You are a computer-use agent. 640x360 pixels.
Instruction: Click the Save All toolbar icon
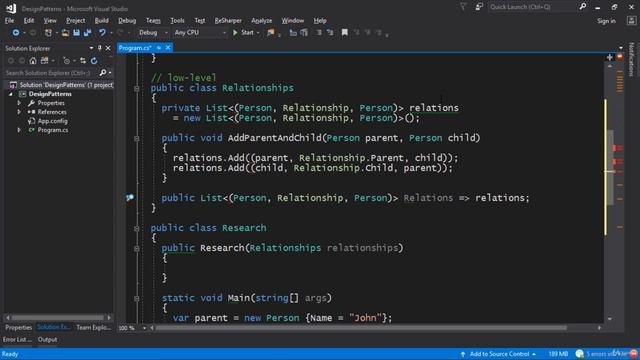coord(87,33)
